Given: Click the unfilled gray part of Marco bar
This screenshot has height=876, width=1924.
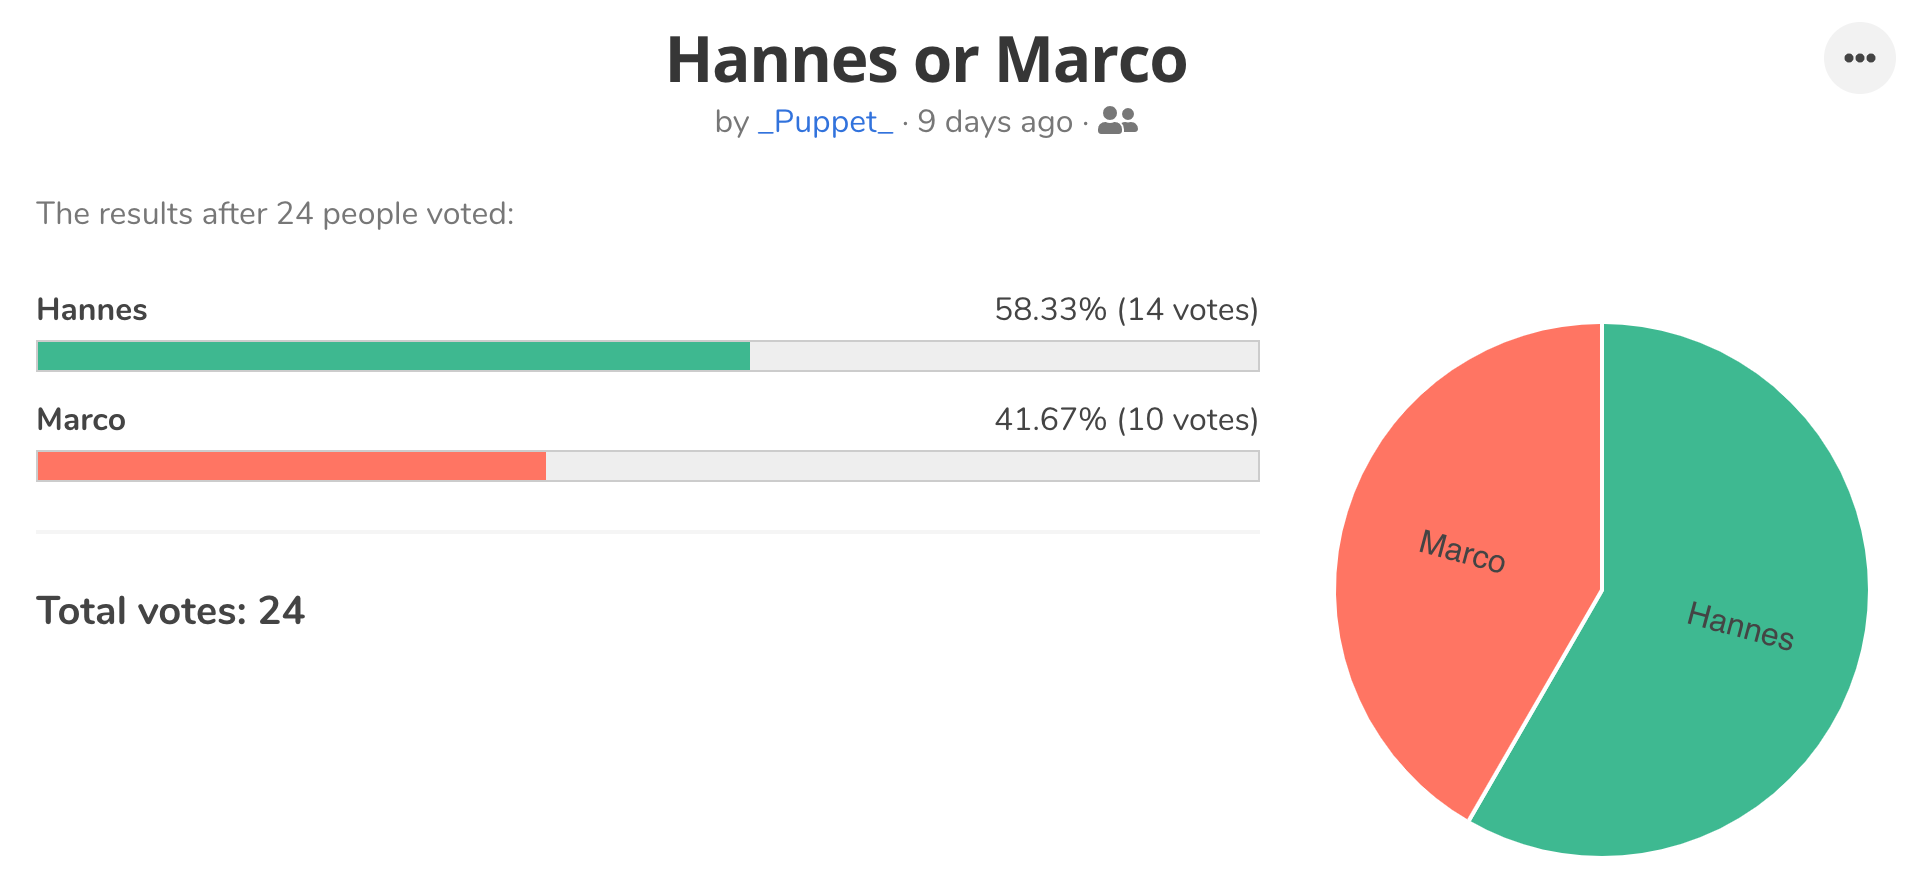Looking at the screenshot, I should (902, 466).
